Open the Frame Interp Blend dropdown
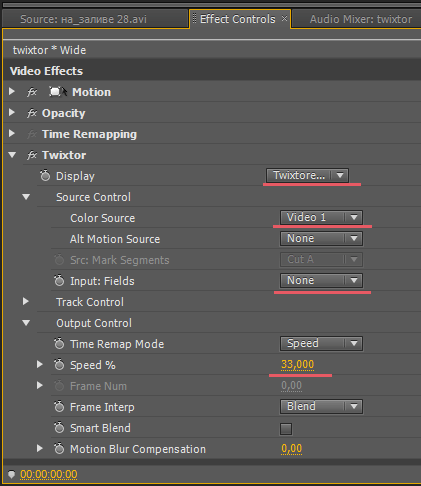This screenshot has width=421, height=486. point(321,406)
